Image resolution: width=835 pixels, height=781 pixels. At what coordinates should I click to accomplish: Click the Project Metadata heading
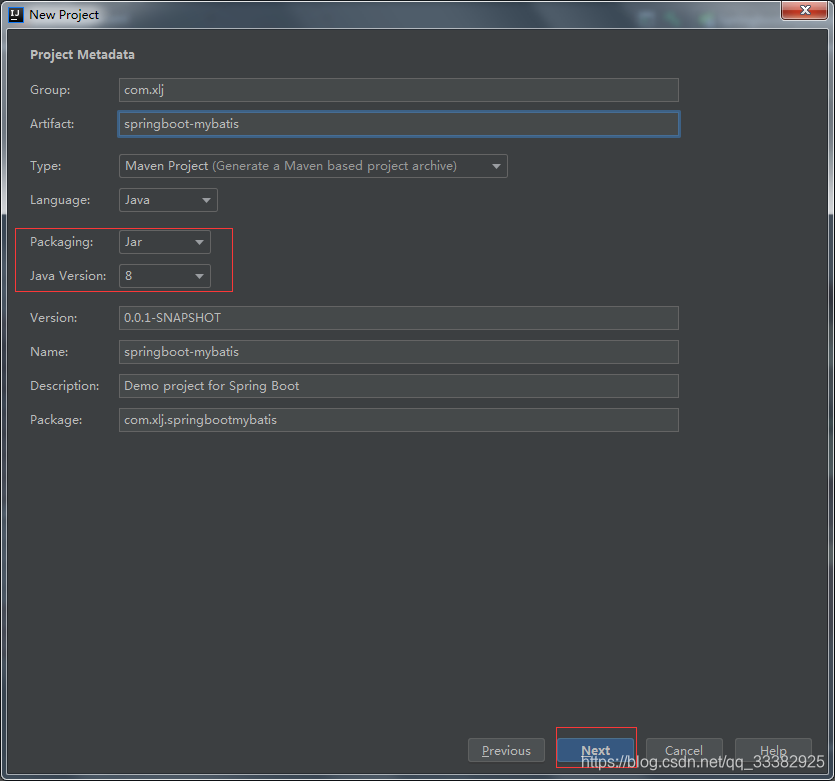83,55
